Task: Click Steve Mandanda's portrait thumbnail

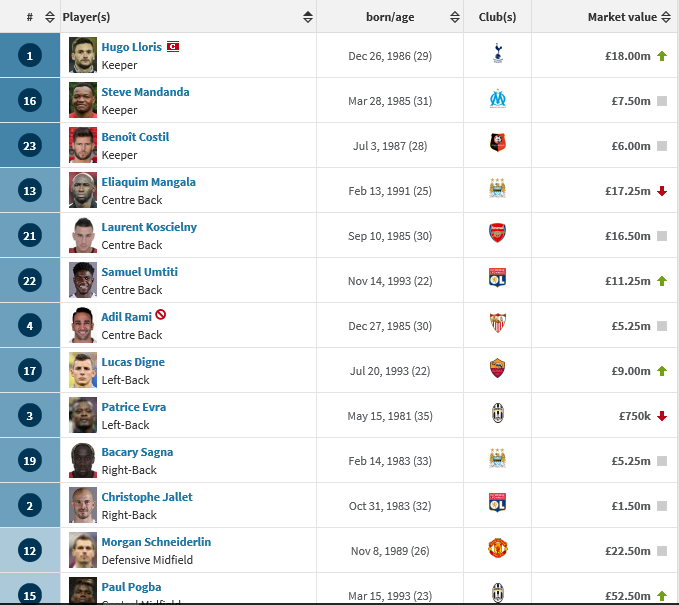Action: [x=83, y=100]
